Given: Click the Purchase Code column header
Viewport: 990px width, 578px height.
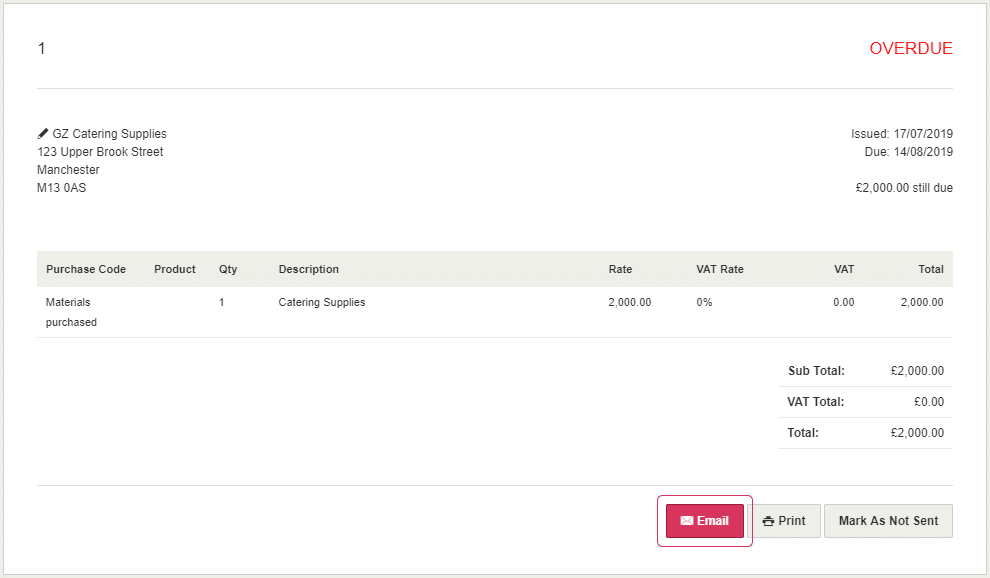Looking at the screenshot, I should point(86,269).
